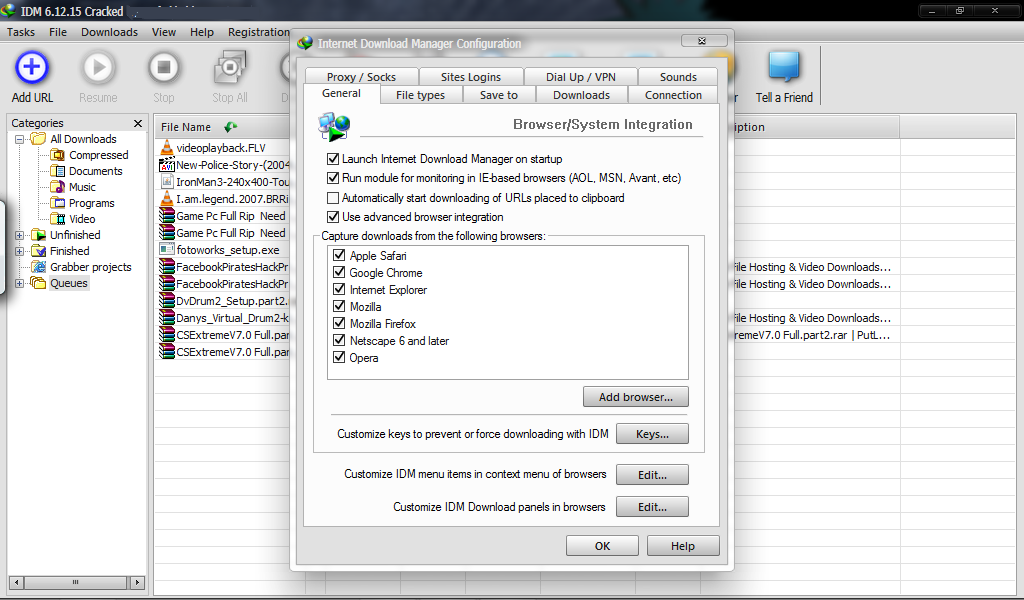Click the Queues folder icon
Image resolution: width=1024 pixels, height=600 pixels.
(39, 283)
